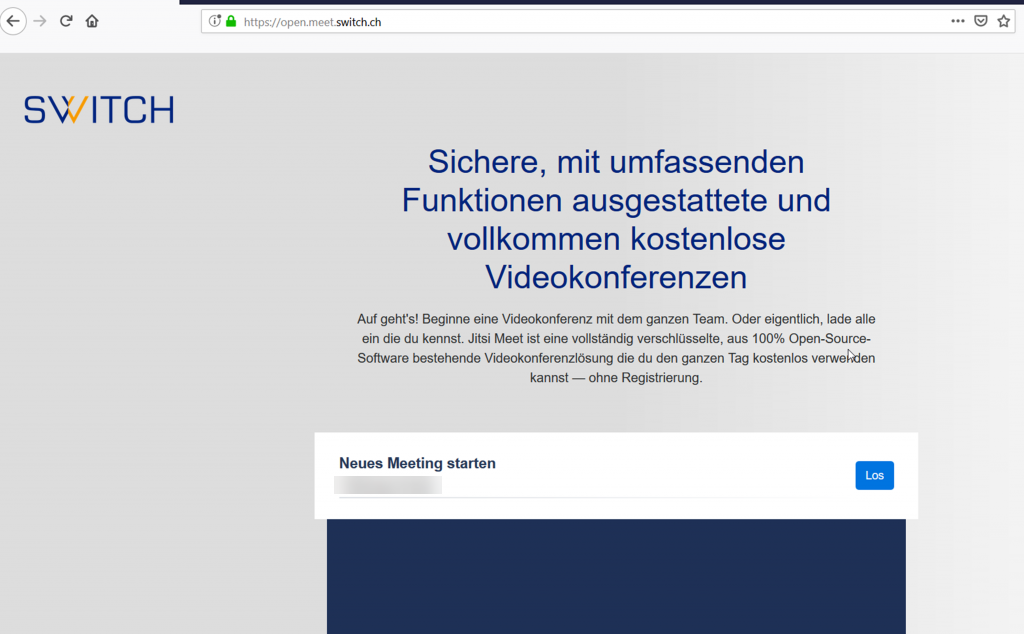This screenshot has width=1024, height=634.
Task: Show site information via the info icon
Action: [214, 22]
